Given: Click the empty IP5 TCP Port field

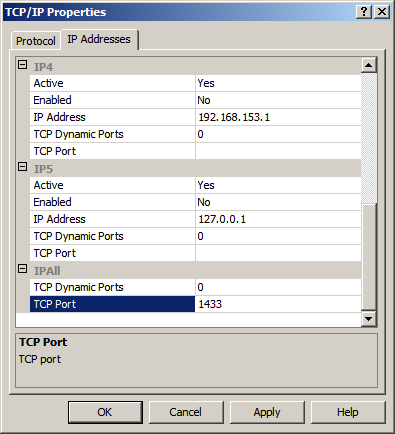Looking at the screenshot, I should (278, 253).
